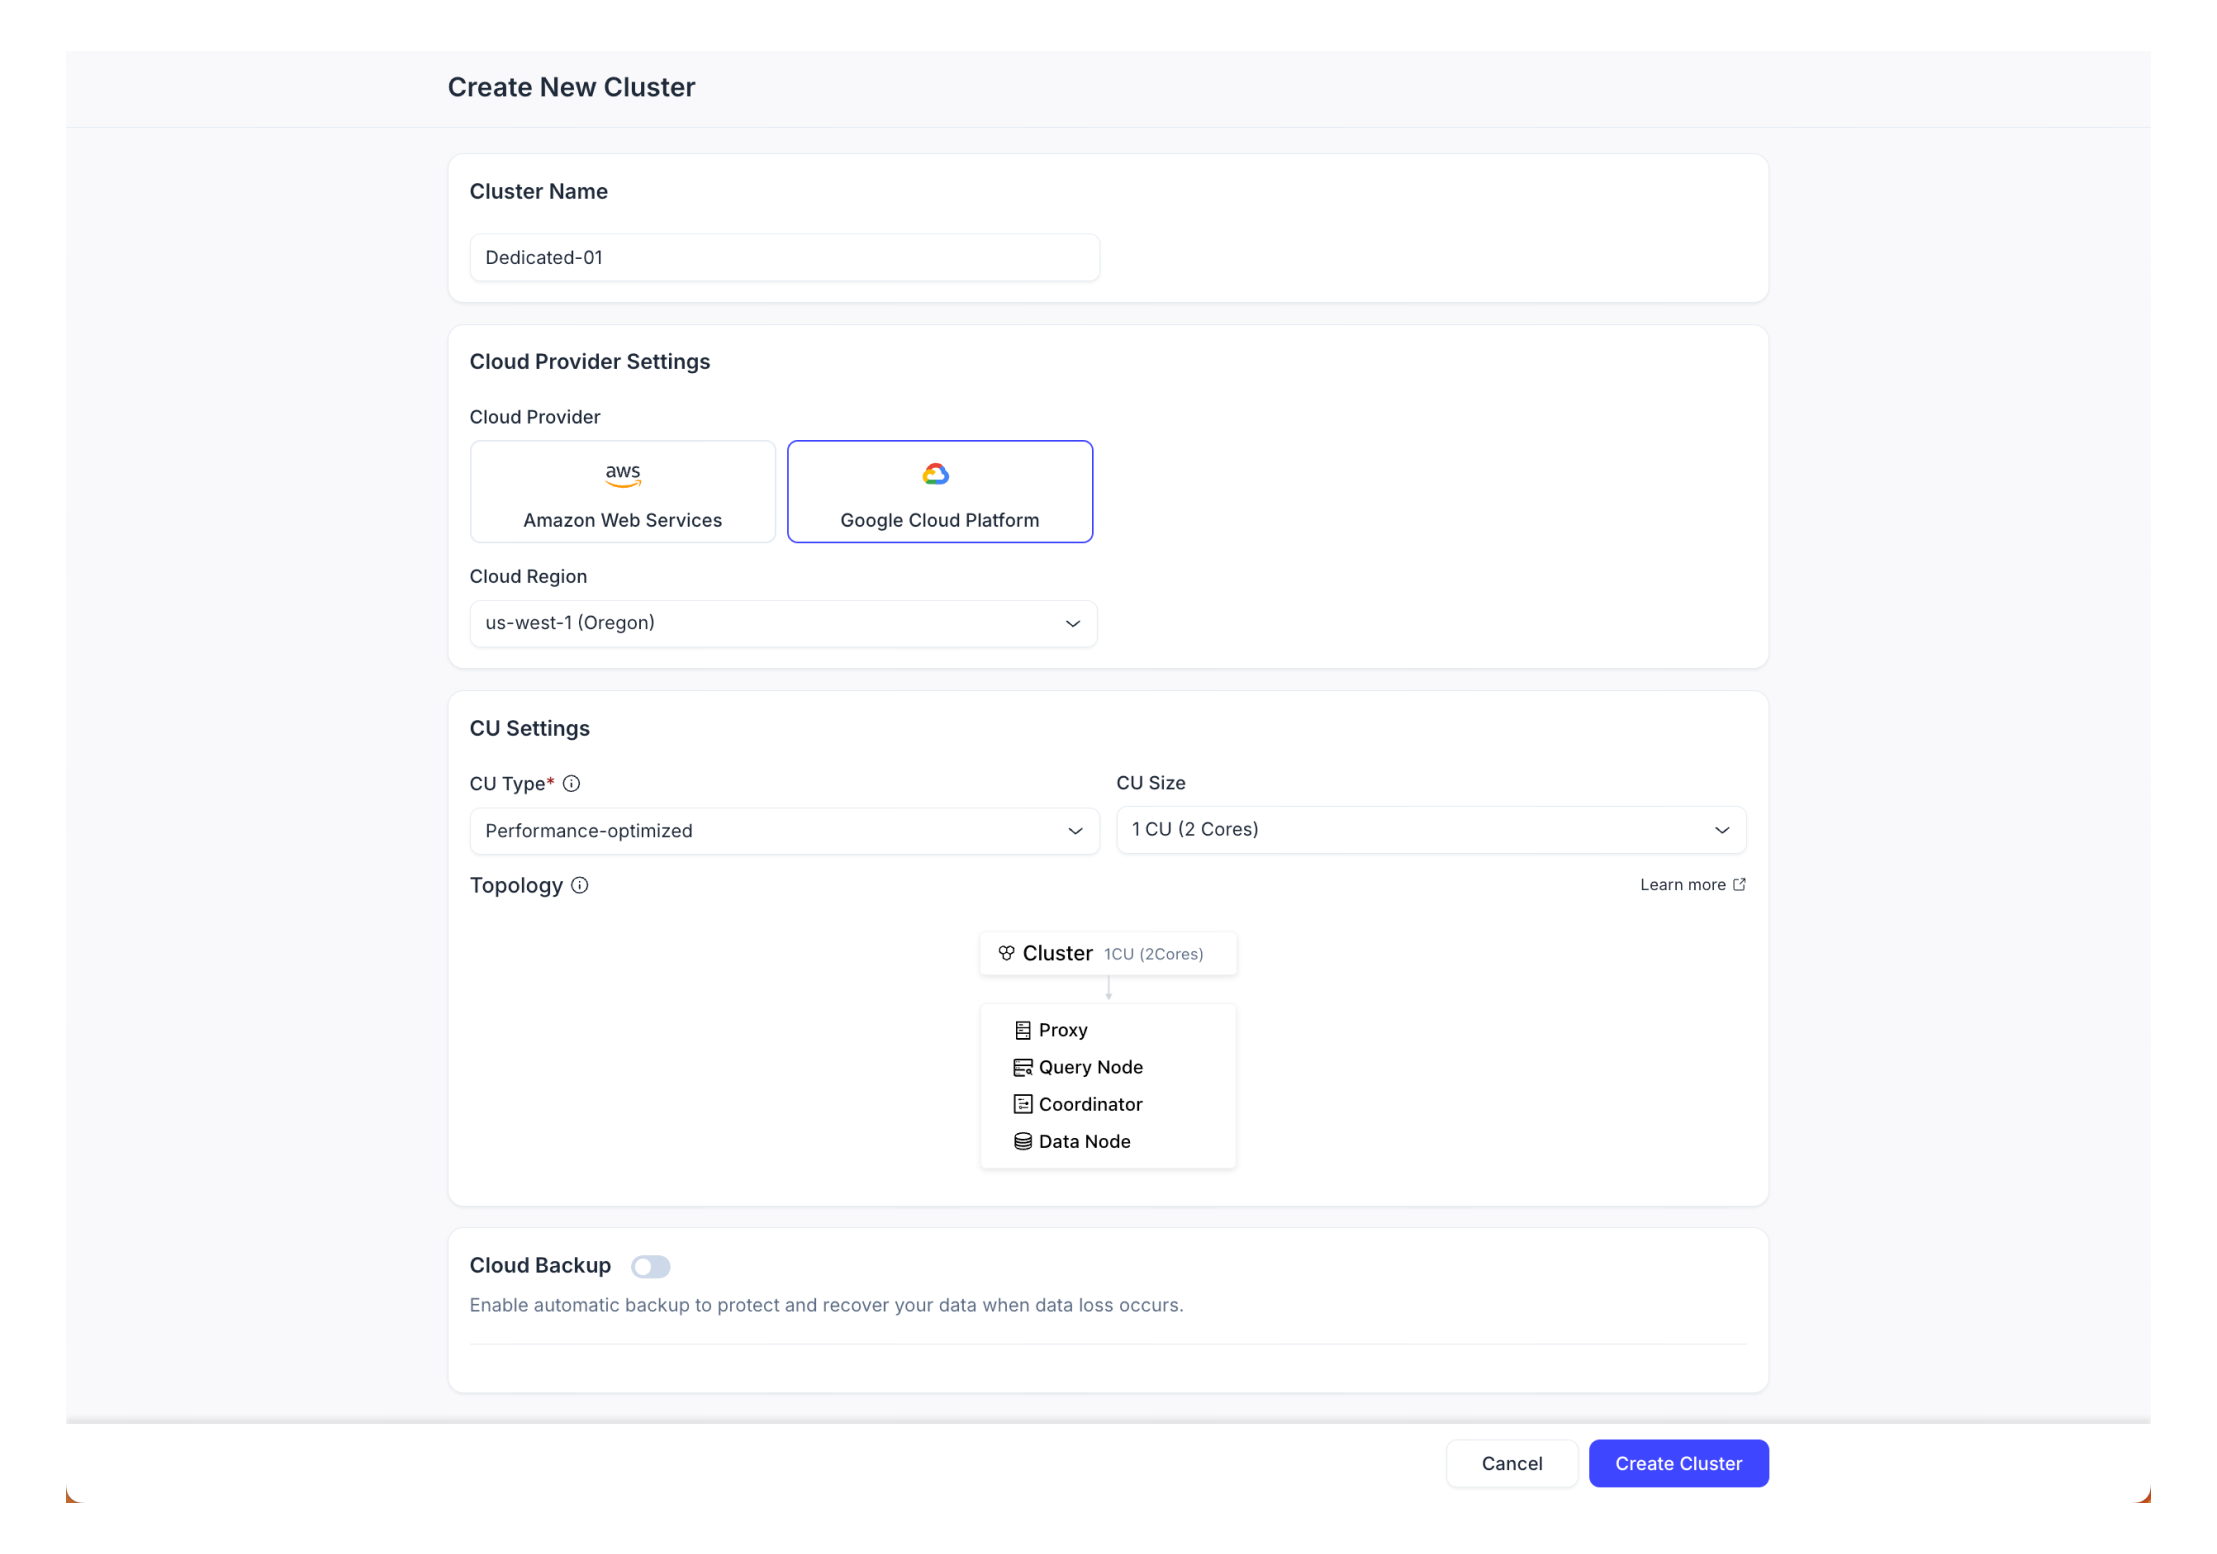
Task: Select Amazon Web Services provider
Action: tap(623, 491)
